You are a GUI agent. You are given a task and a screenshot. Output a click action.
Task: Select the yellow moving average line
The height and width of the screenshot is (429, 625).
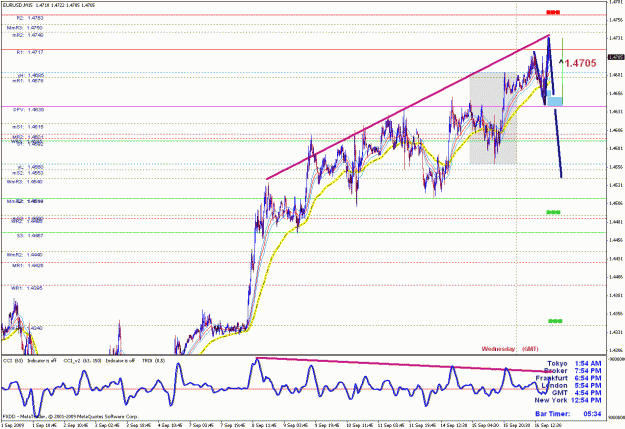coord(279,243)
